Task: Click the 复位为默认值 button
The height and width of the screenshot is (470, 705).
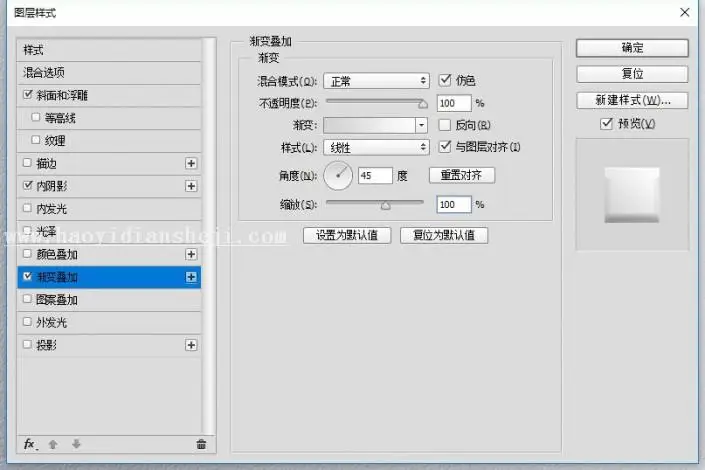Action: [444, 235]
